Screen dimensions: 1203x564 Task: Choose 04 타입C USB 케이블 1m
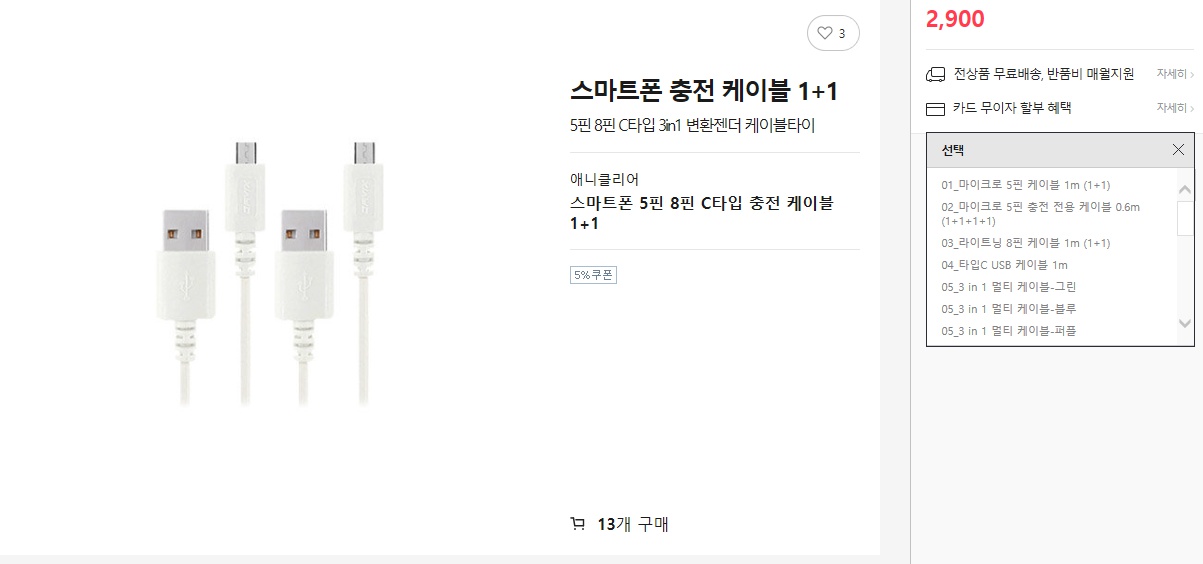[1004, 265]
